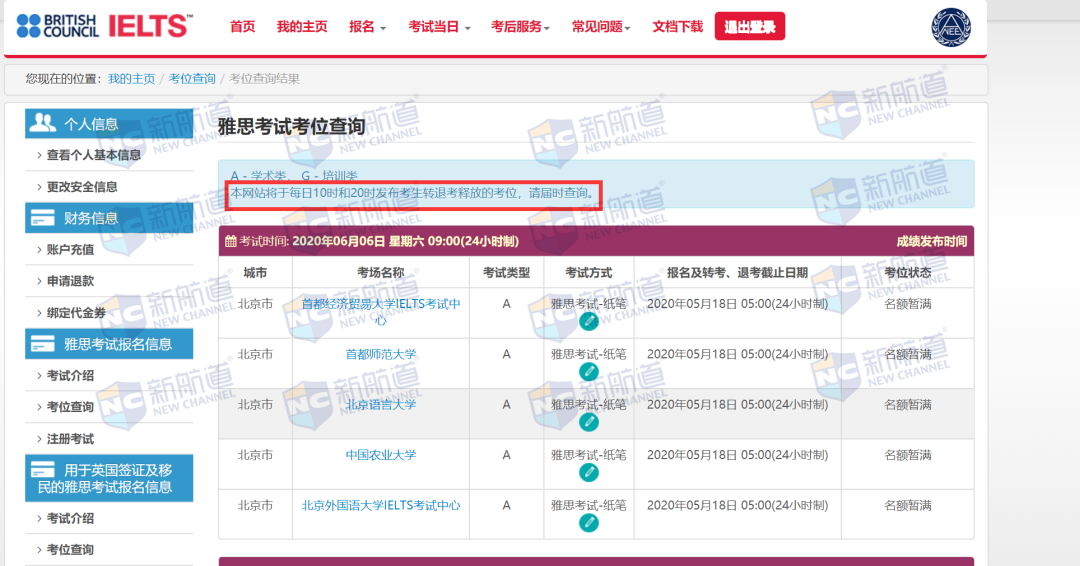
Task: Click pencil icon for 首都经济贸易大学 row
Action: click(589, 321)
